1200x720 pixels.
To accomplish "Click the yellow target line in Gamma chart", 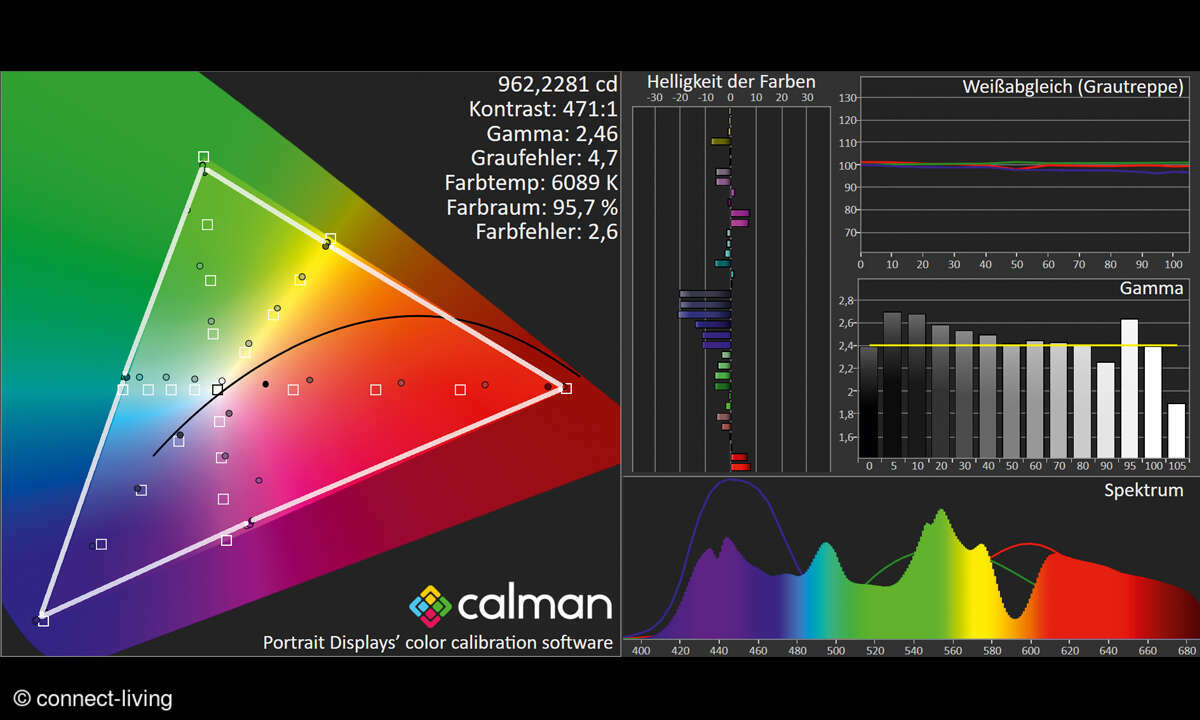I will click(x=1023, y=345).
